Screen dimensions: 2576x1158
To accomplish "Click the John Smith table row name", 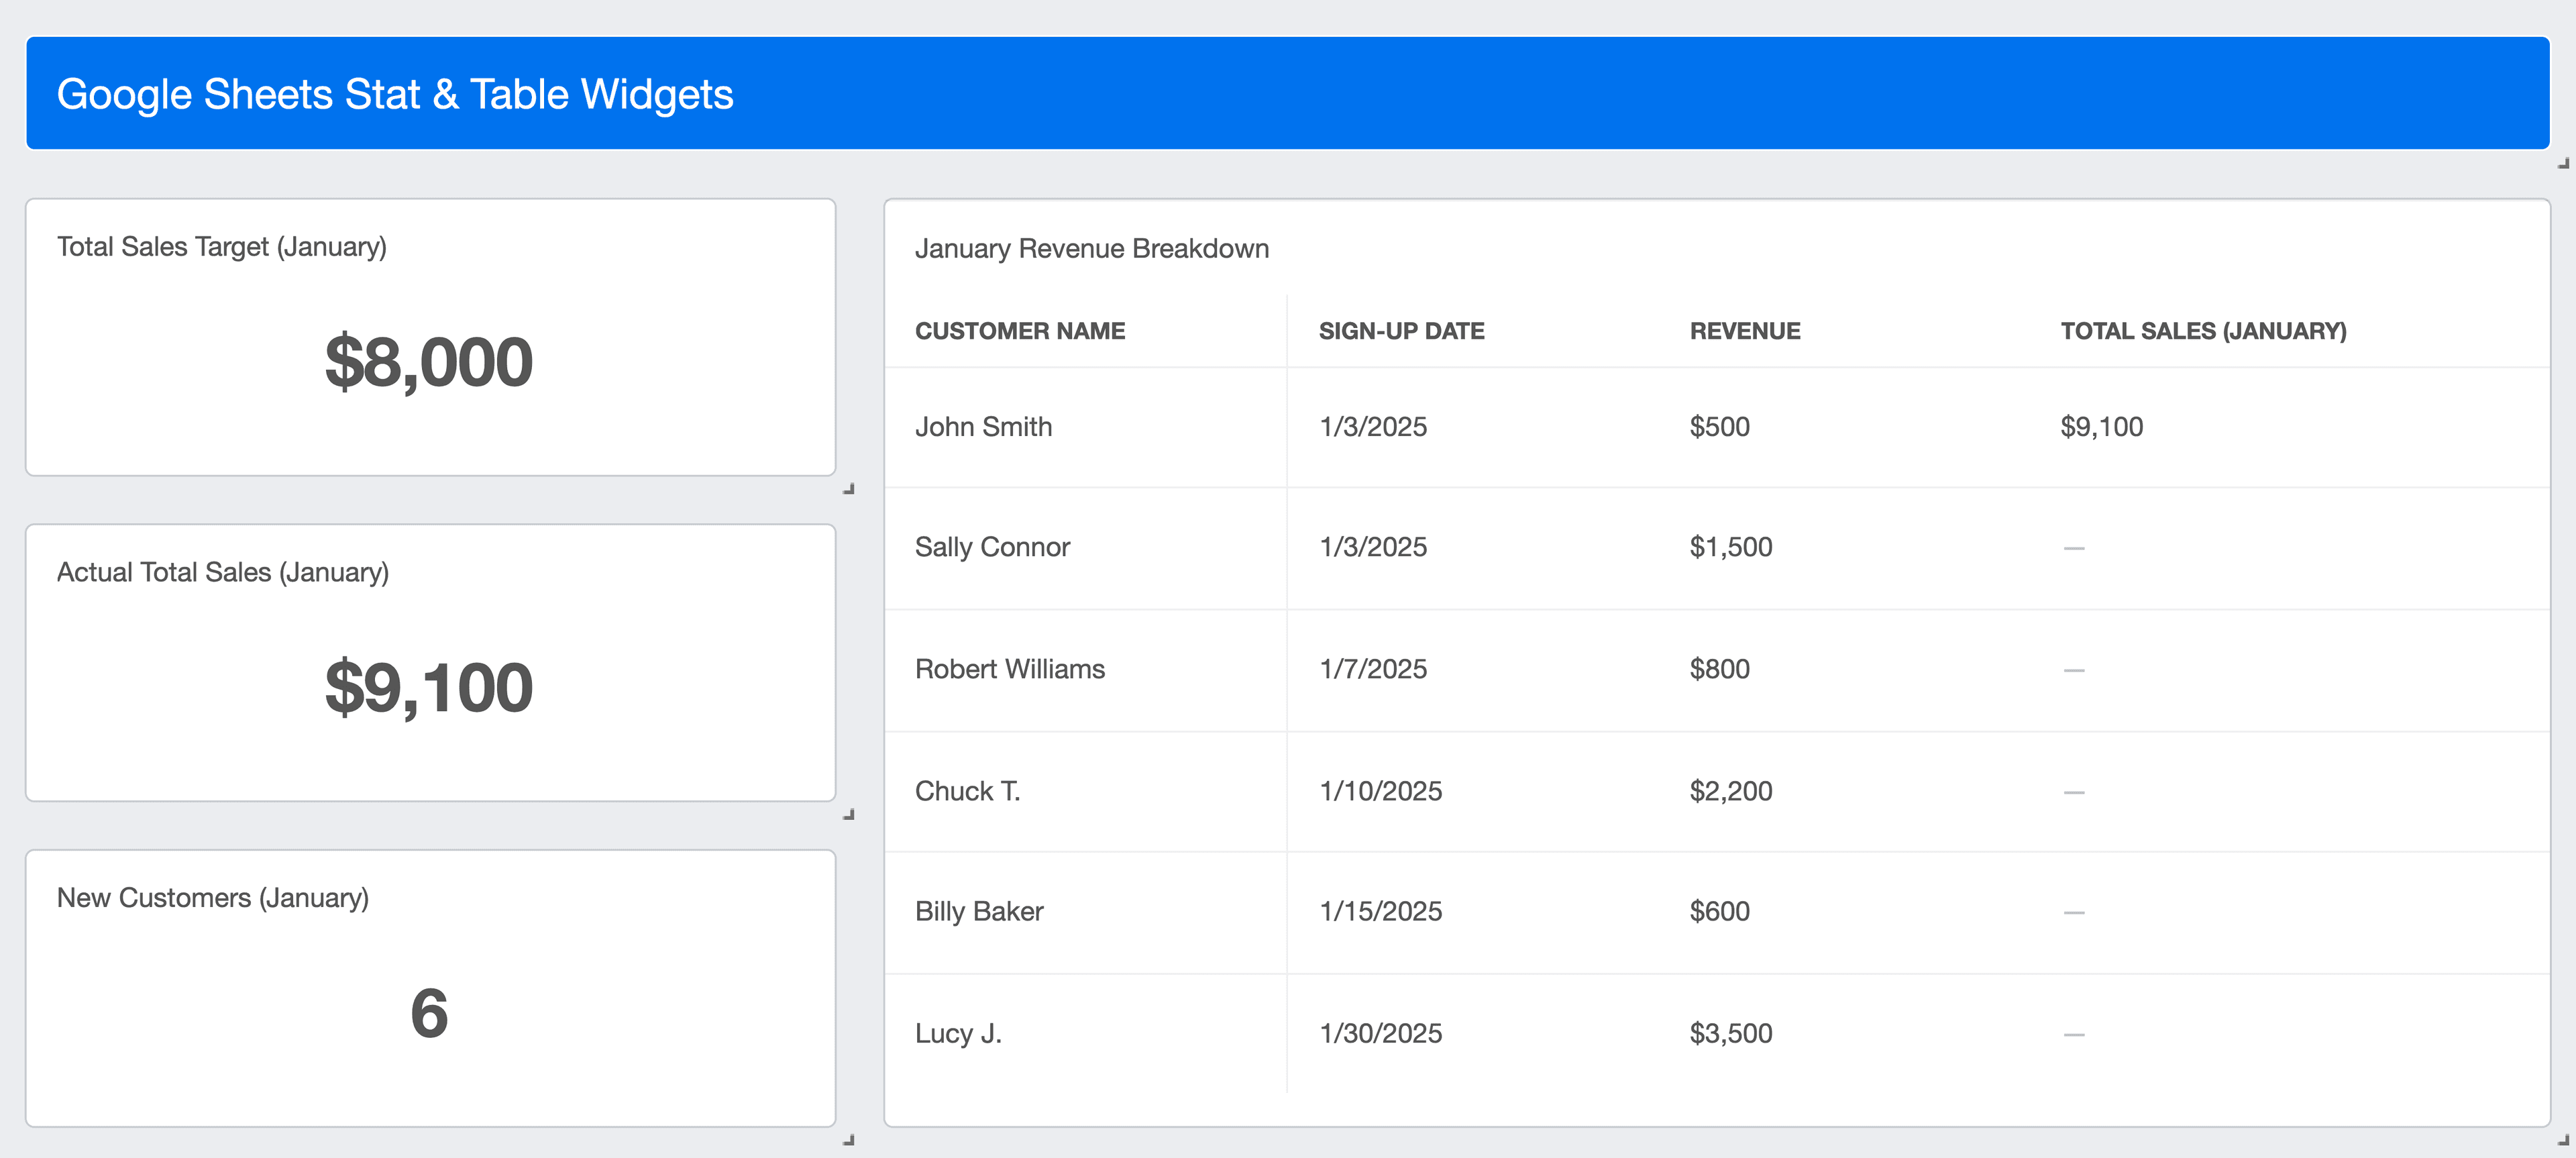I will [x=983, y=427].
